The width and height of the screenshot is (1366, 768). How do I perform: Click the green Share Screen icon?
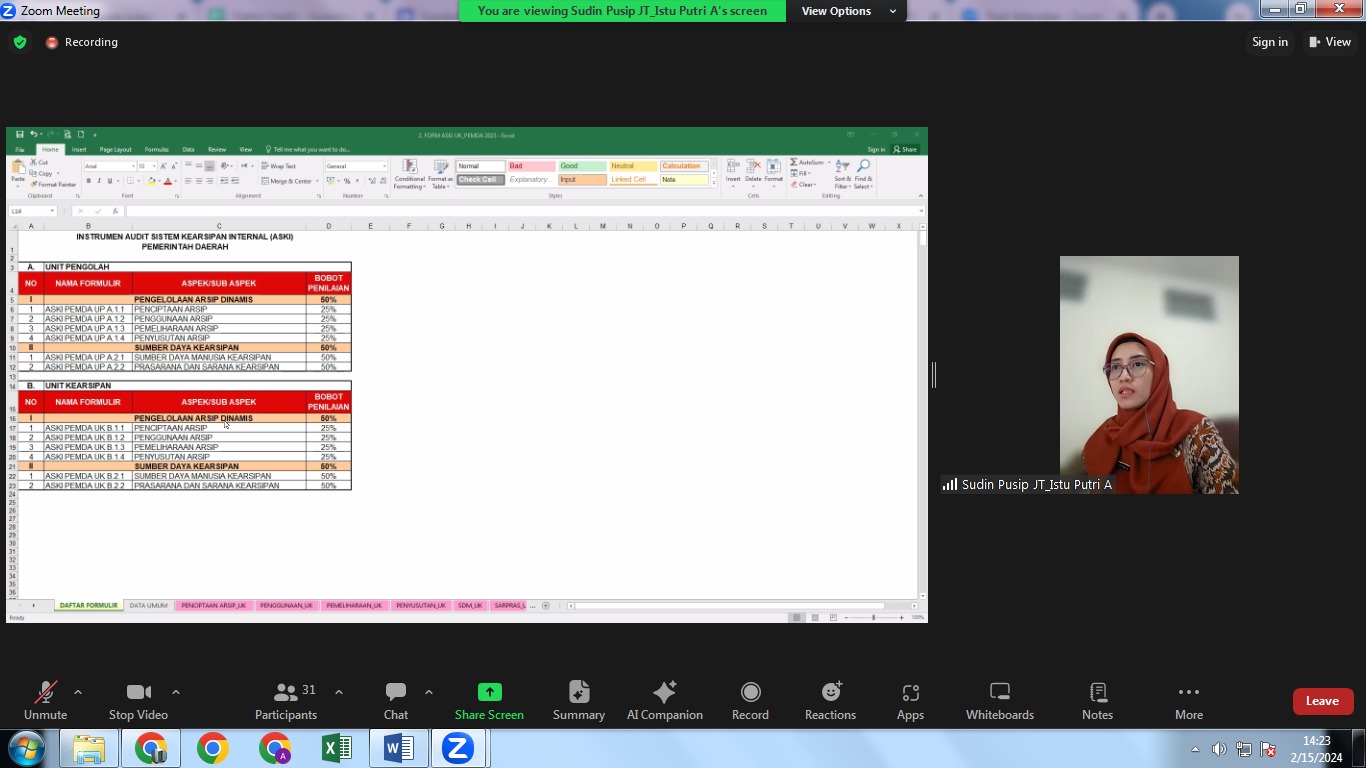click(489, 692)
